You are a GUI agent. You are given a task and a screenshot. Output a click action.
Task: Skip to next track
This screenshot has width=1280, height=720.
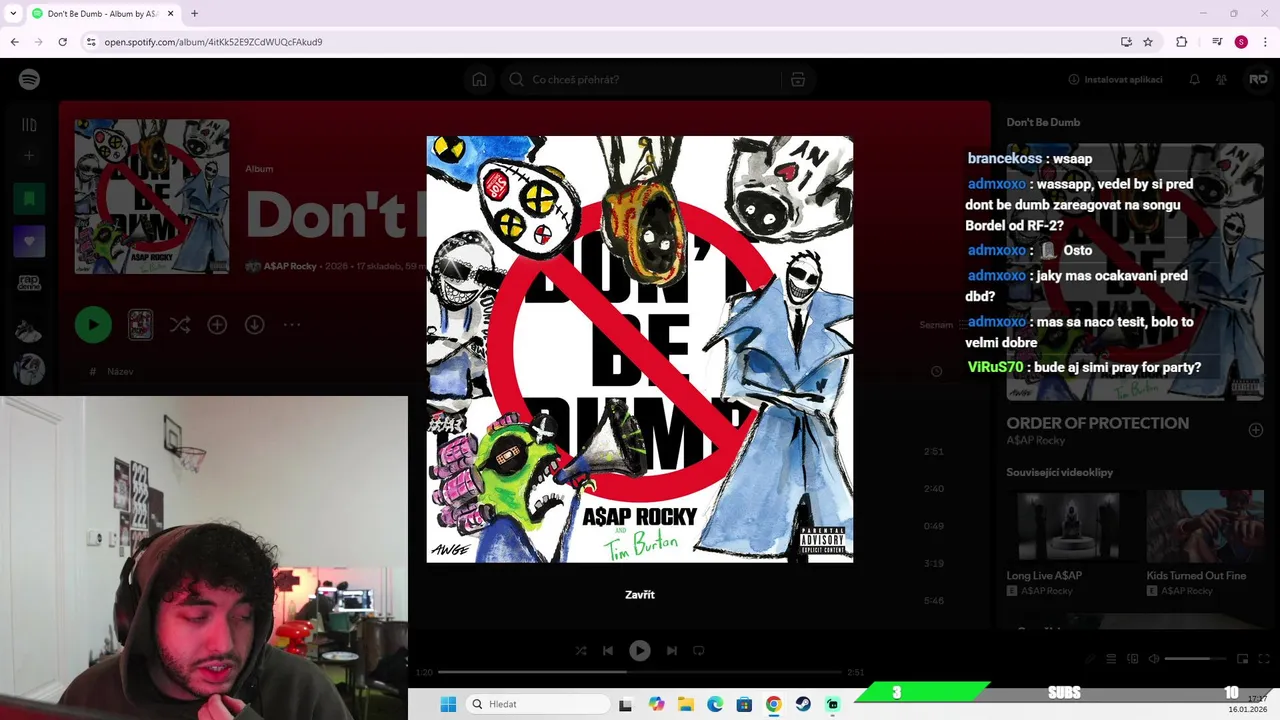pyautogui.click(x=672, y=650)
